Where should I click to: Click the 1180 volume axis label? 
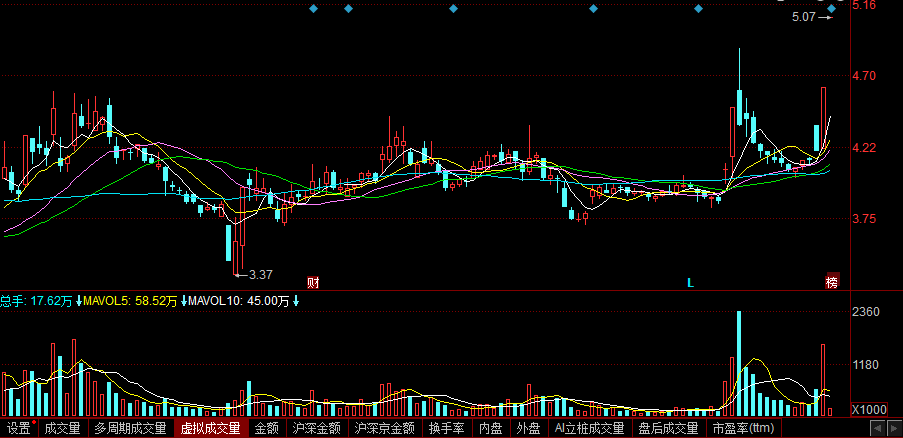tap(866, 365)
